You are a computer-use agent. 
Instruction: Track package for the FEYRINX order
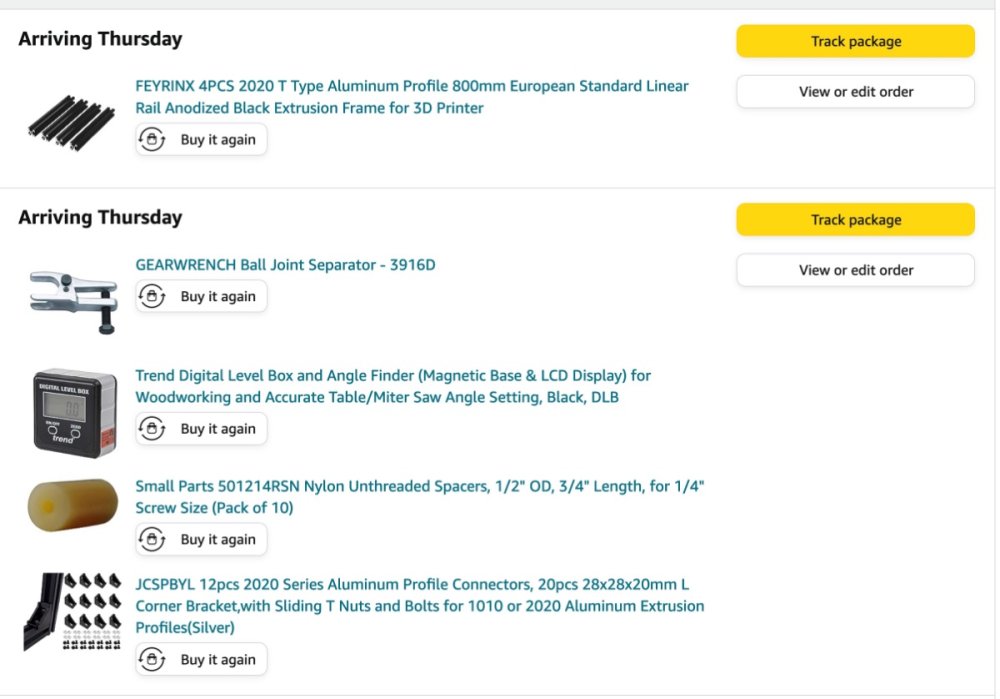tap(855, 41)
